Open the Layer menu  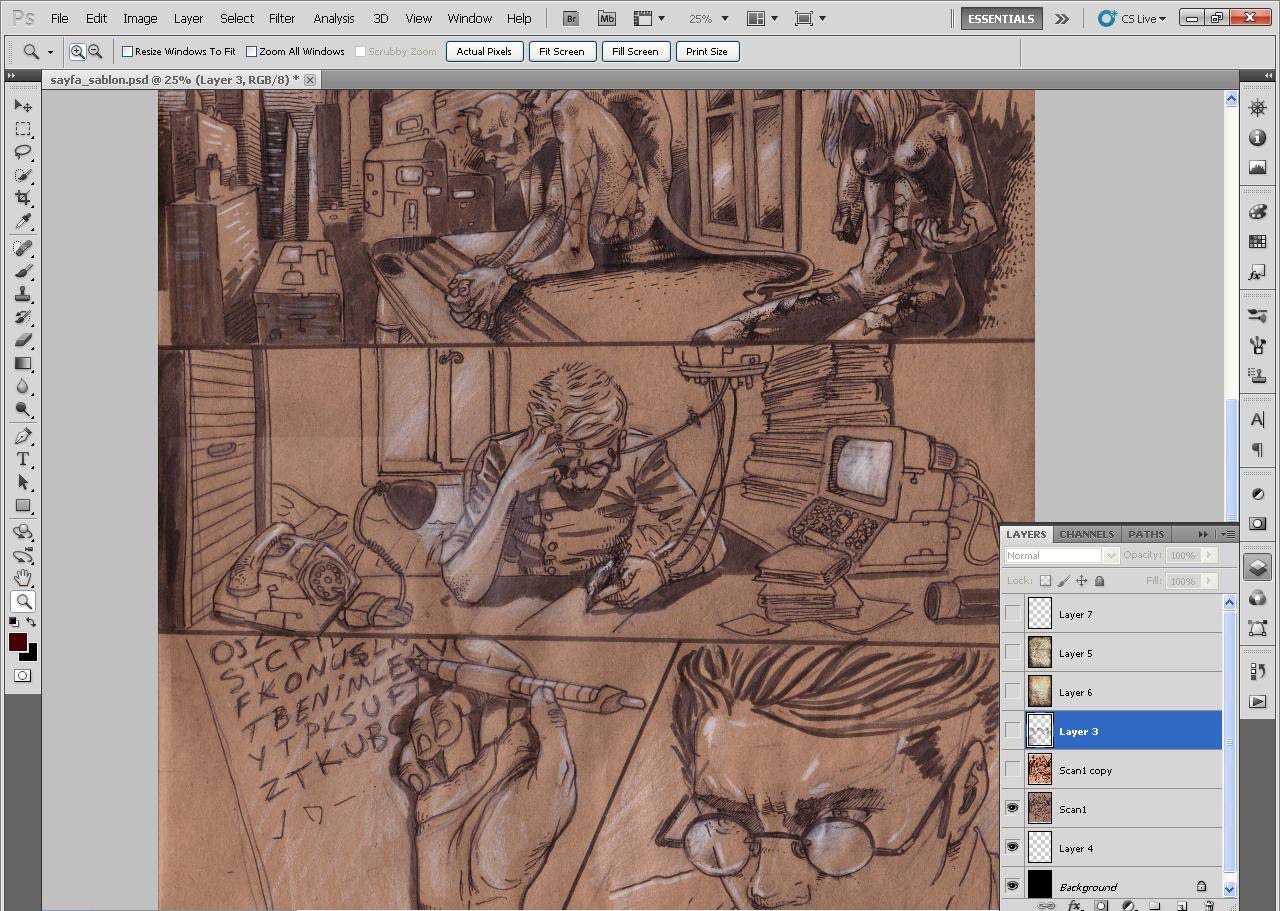coord(188,18)
